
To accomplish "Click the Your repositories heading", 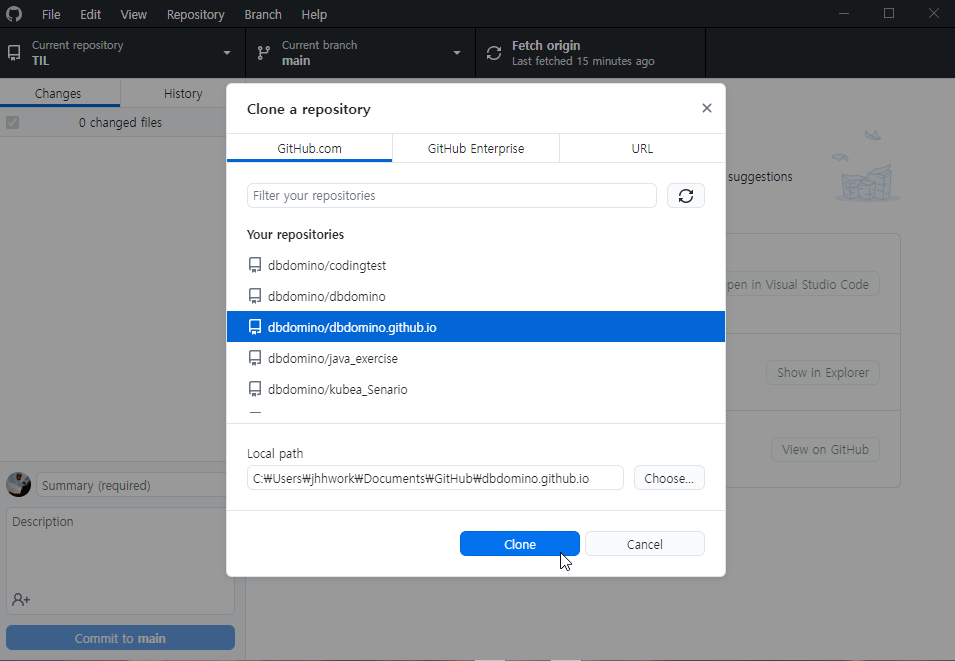I will pyautogui.click(x=295, y=235).
